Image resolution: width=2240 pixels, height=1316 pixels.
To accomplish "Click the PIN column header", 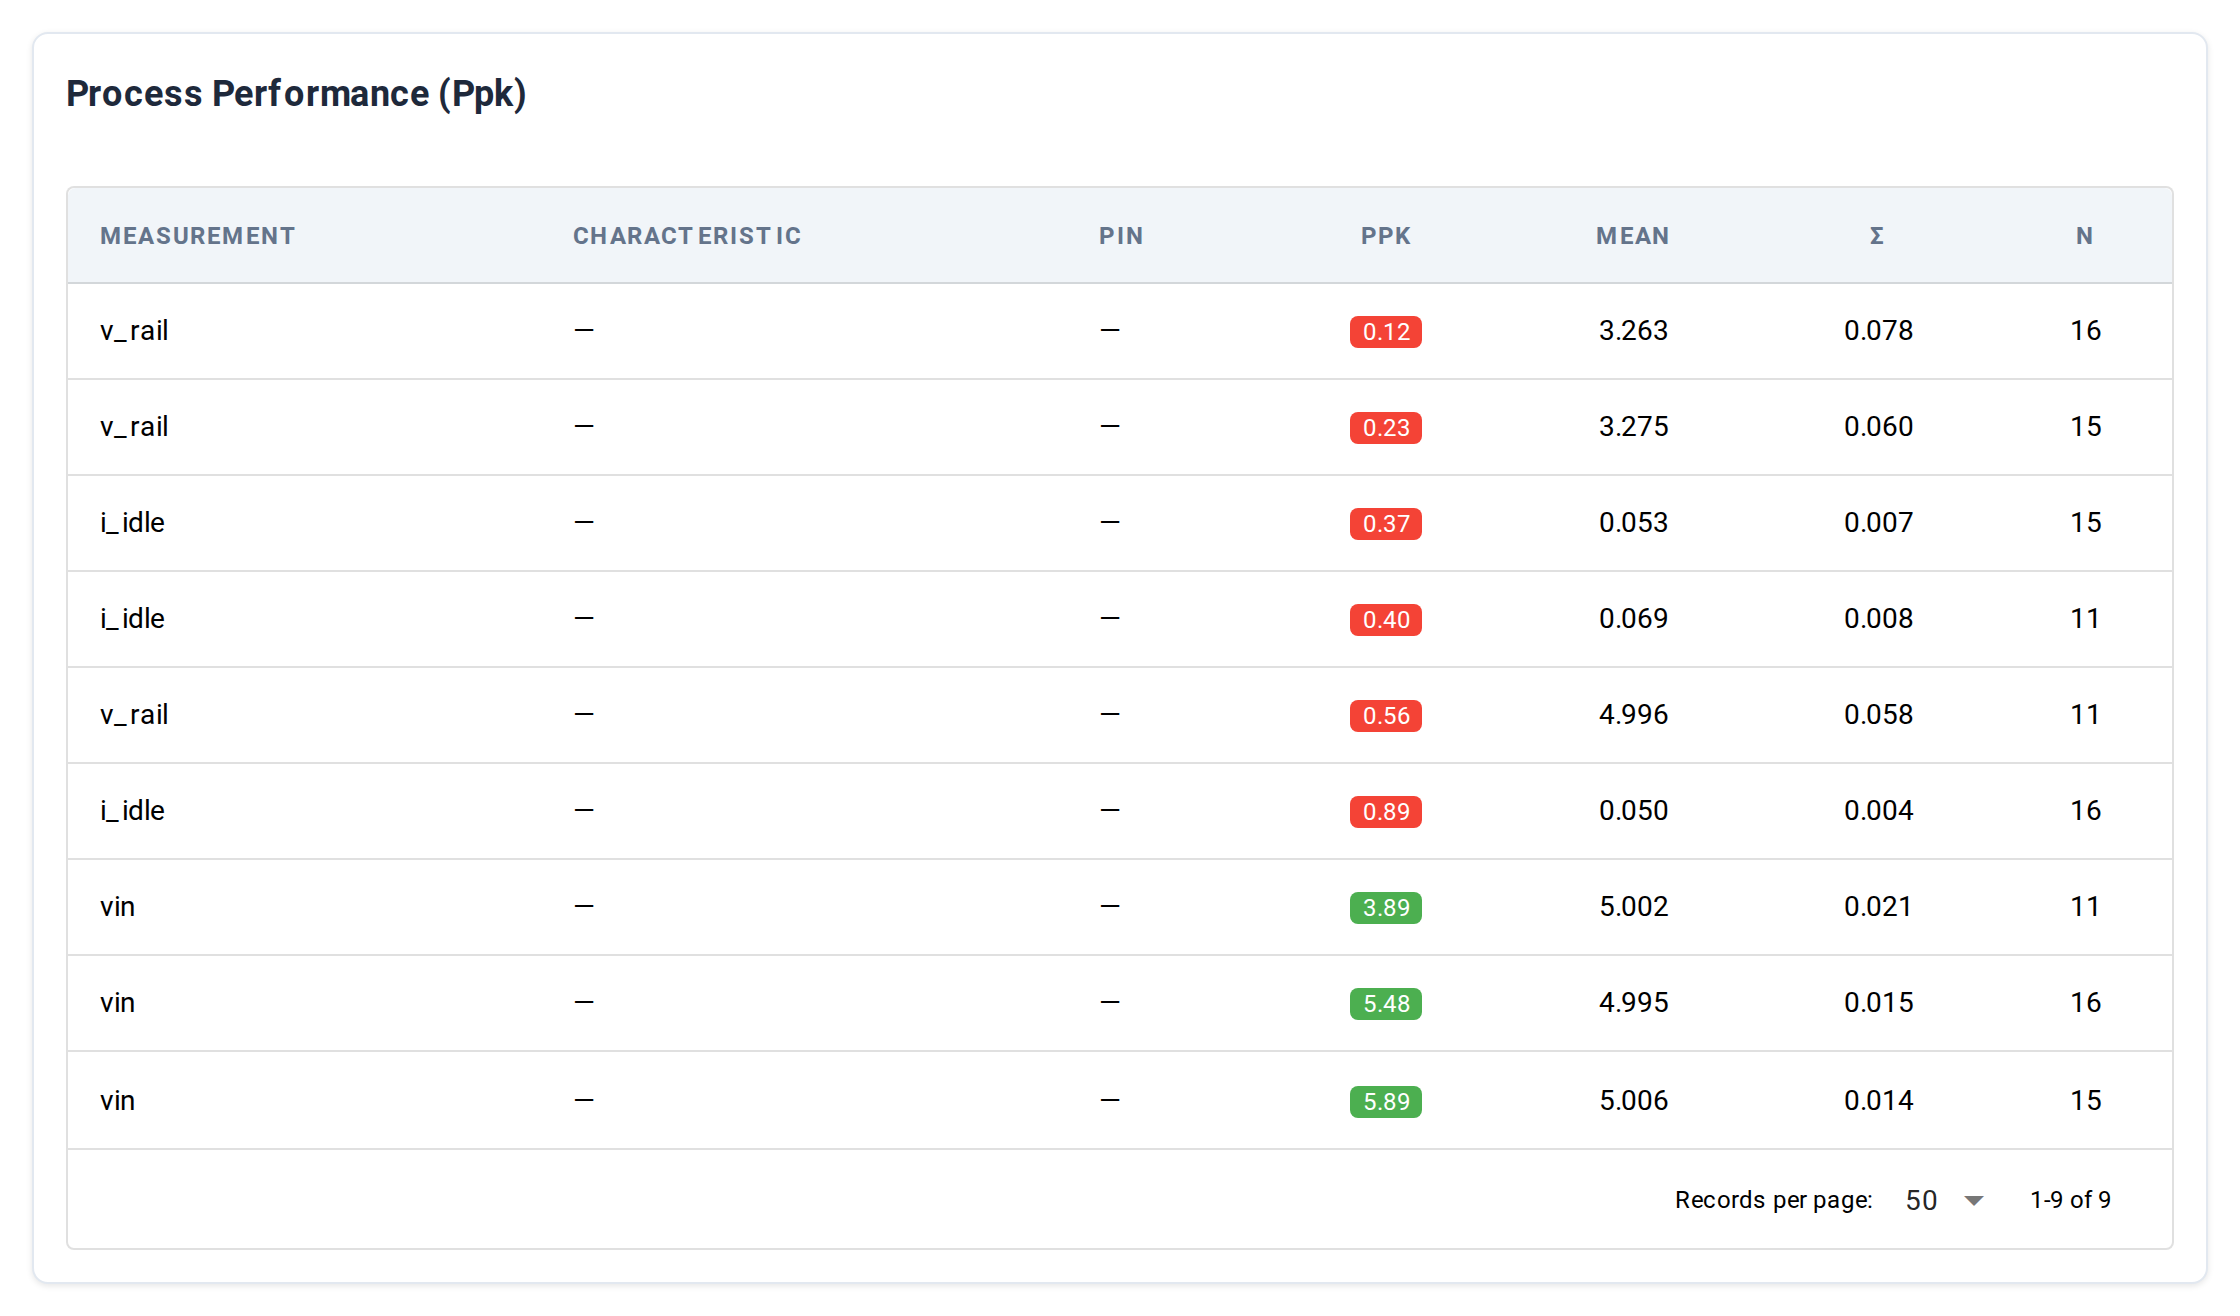I will (x=1121, y=236).
